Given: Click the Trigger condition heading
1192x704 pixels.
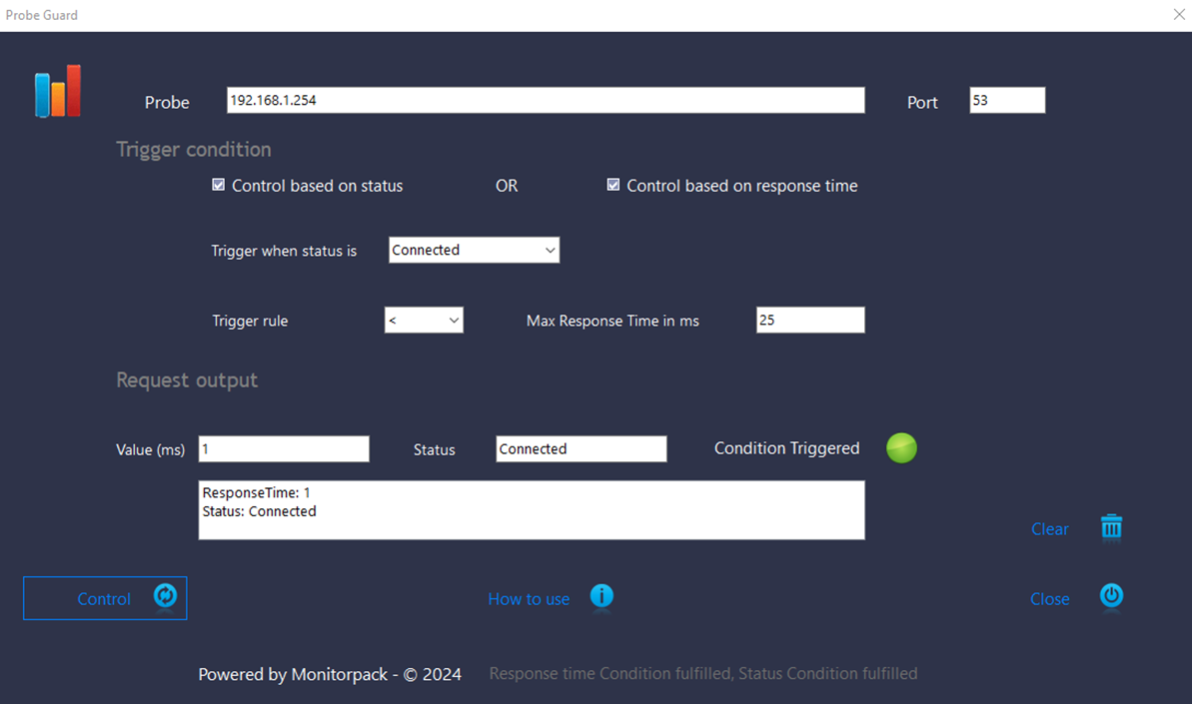Looking at the screenshot, I should click(x=194, y=149).
